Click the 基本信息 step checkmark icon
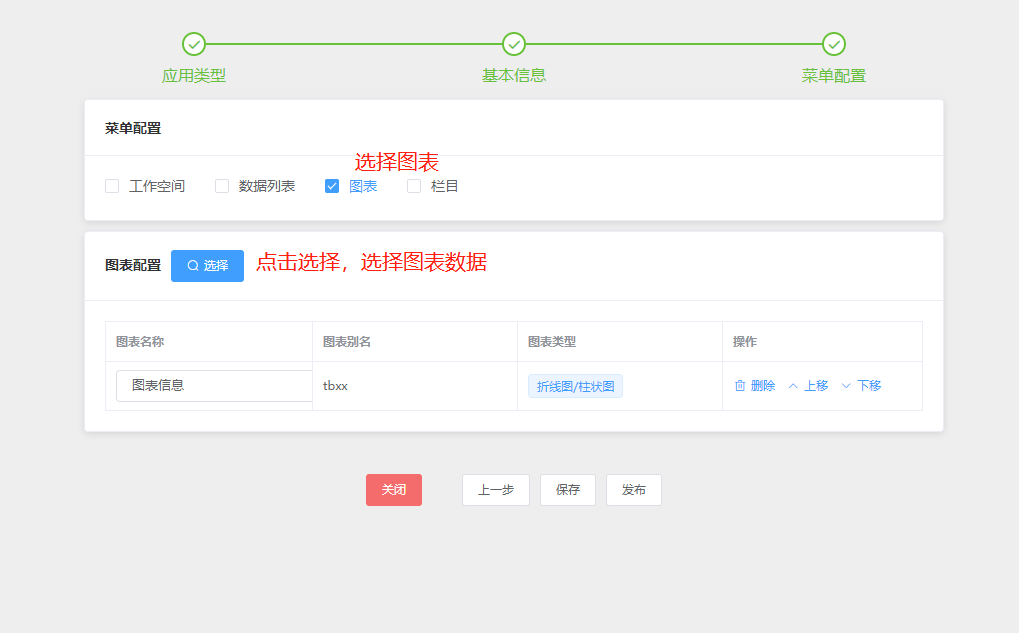The width and height of the screenshot is (1019, 633). [514, 44]
